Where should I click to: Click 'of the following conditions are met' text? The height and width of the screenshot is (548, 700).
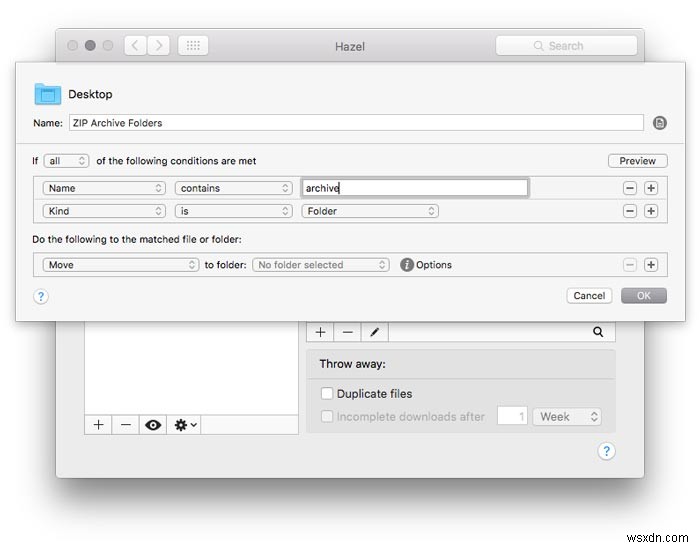click(x=176, y=161)
